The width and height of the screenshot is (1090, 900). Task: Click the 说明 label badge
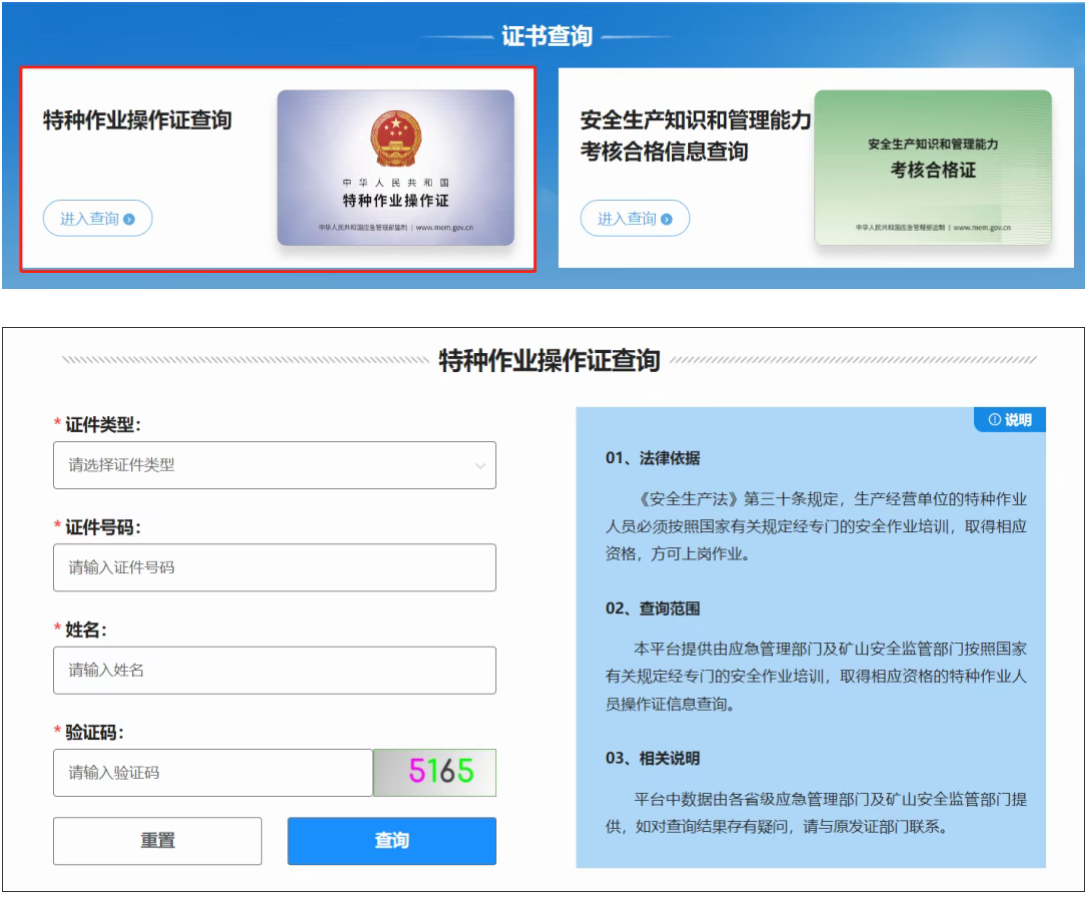(x=1010, y=420)
